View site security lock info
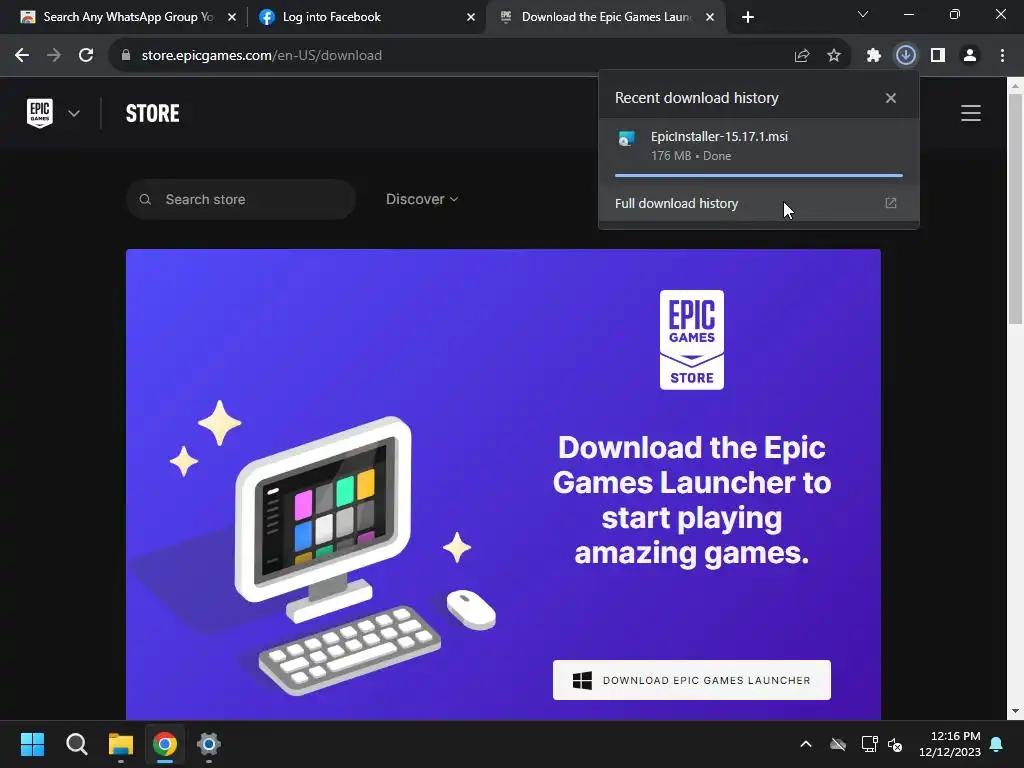This screenshot has height=768, width=1024. point(126,56)
